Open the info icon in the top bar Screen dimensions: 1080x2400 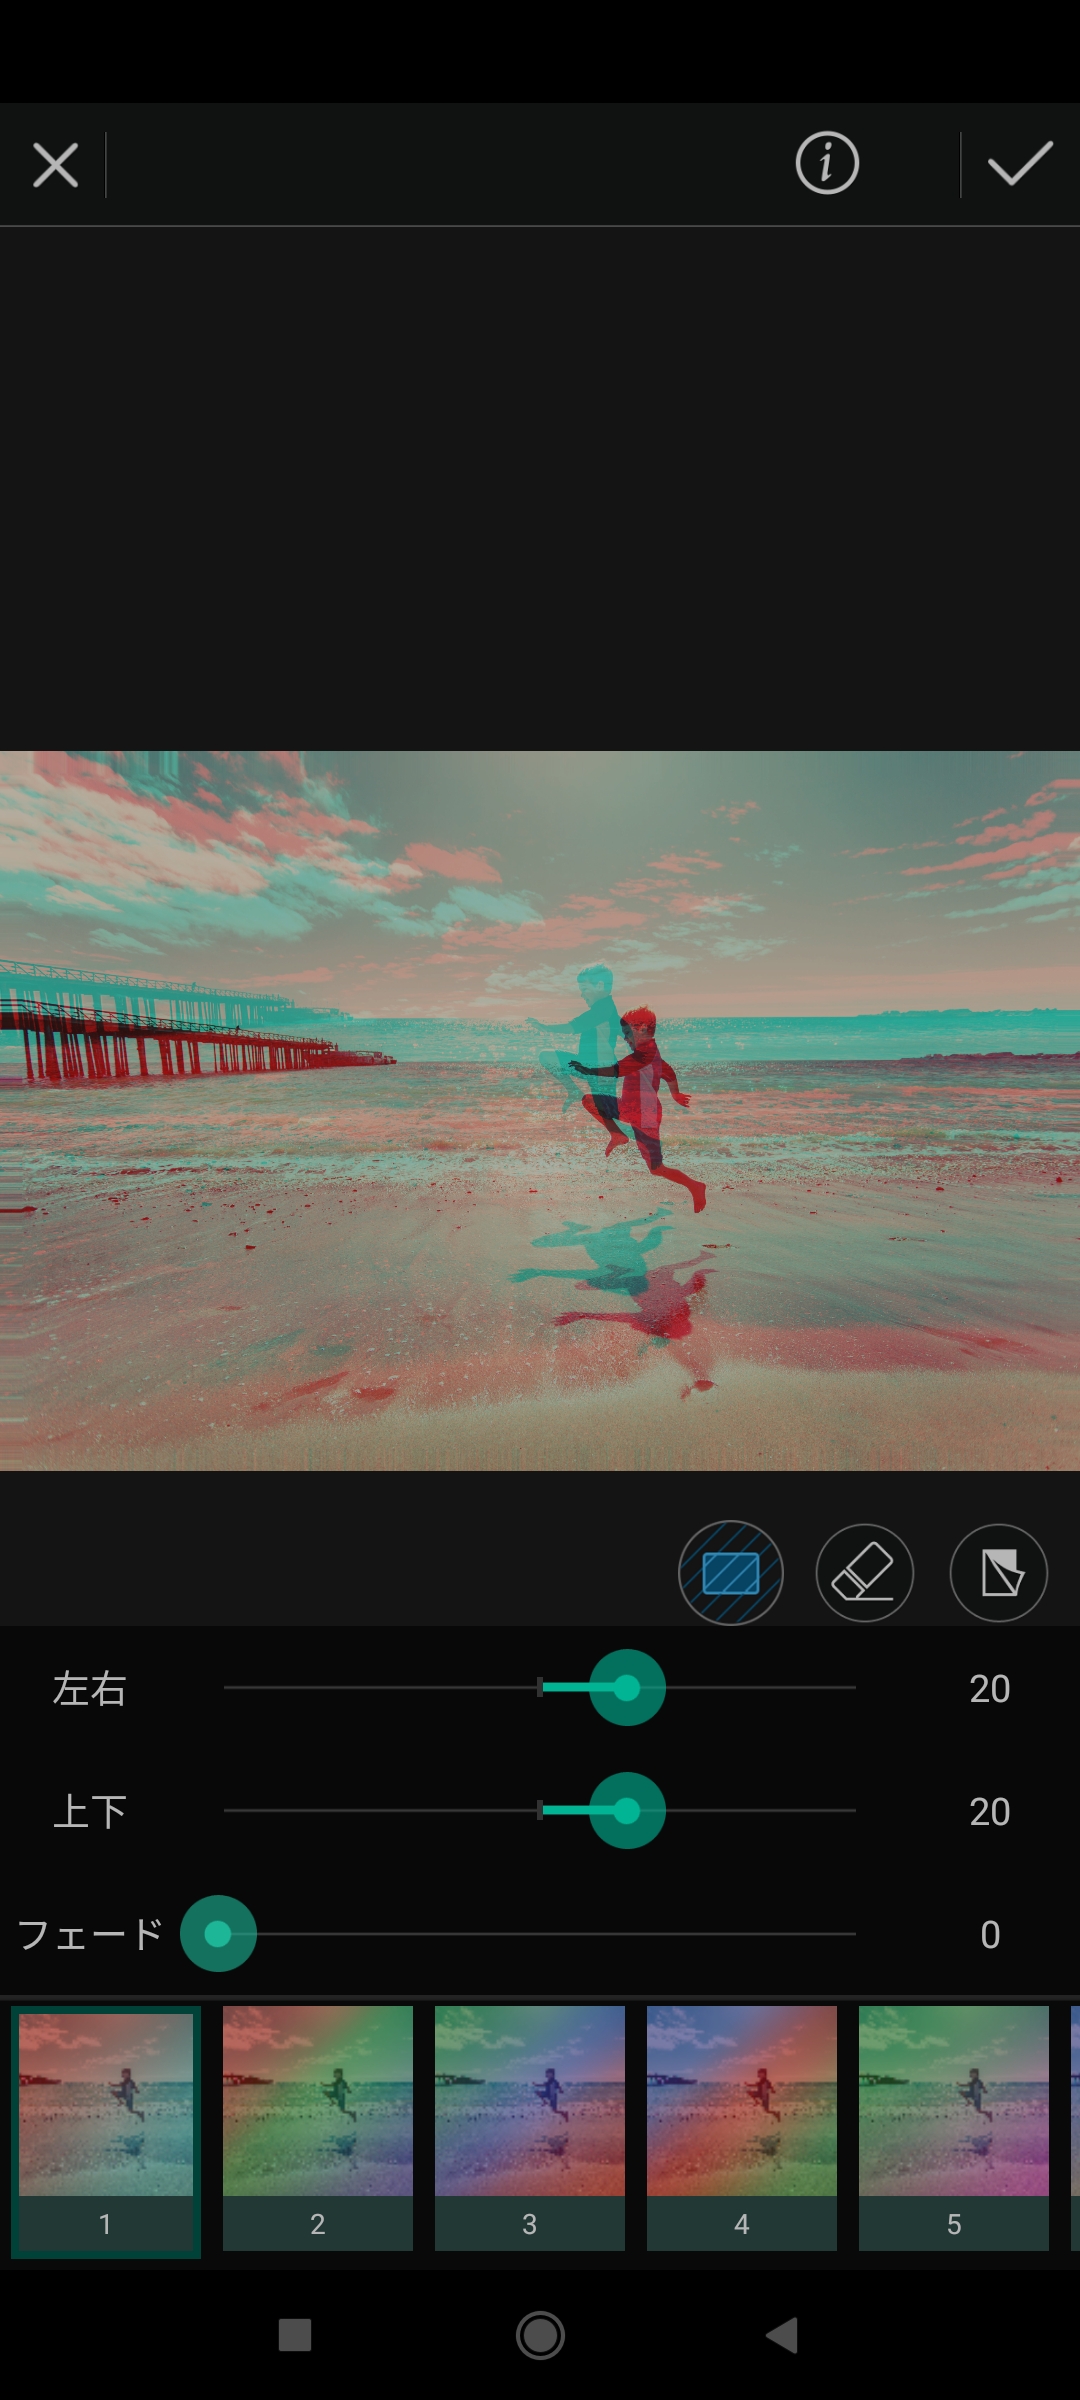(827, 163)
